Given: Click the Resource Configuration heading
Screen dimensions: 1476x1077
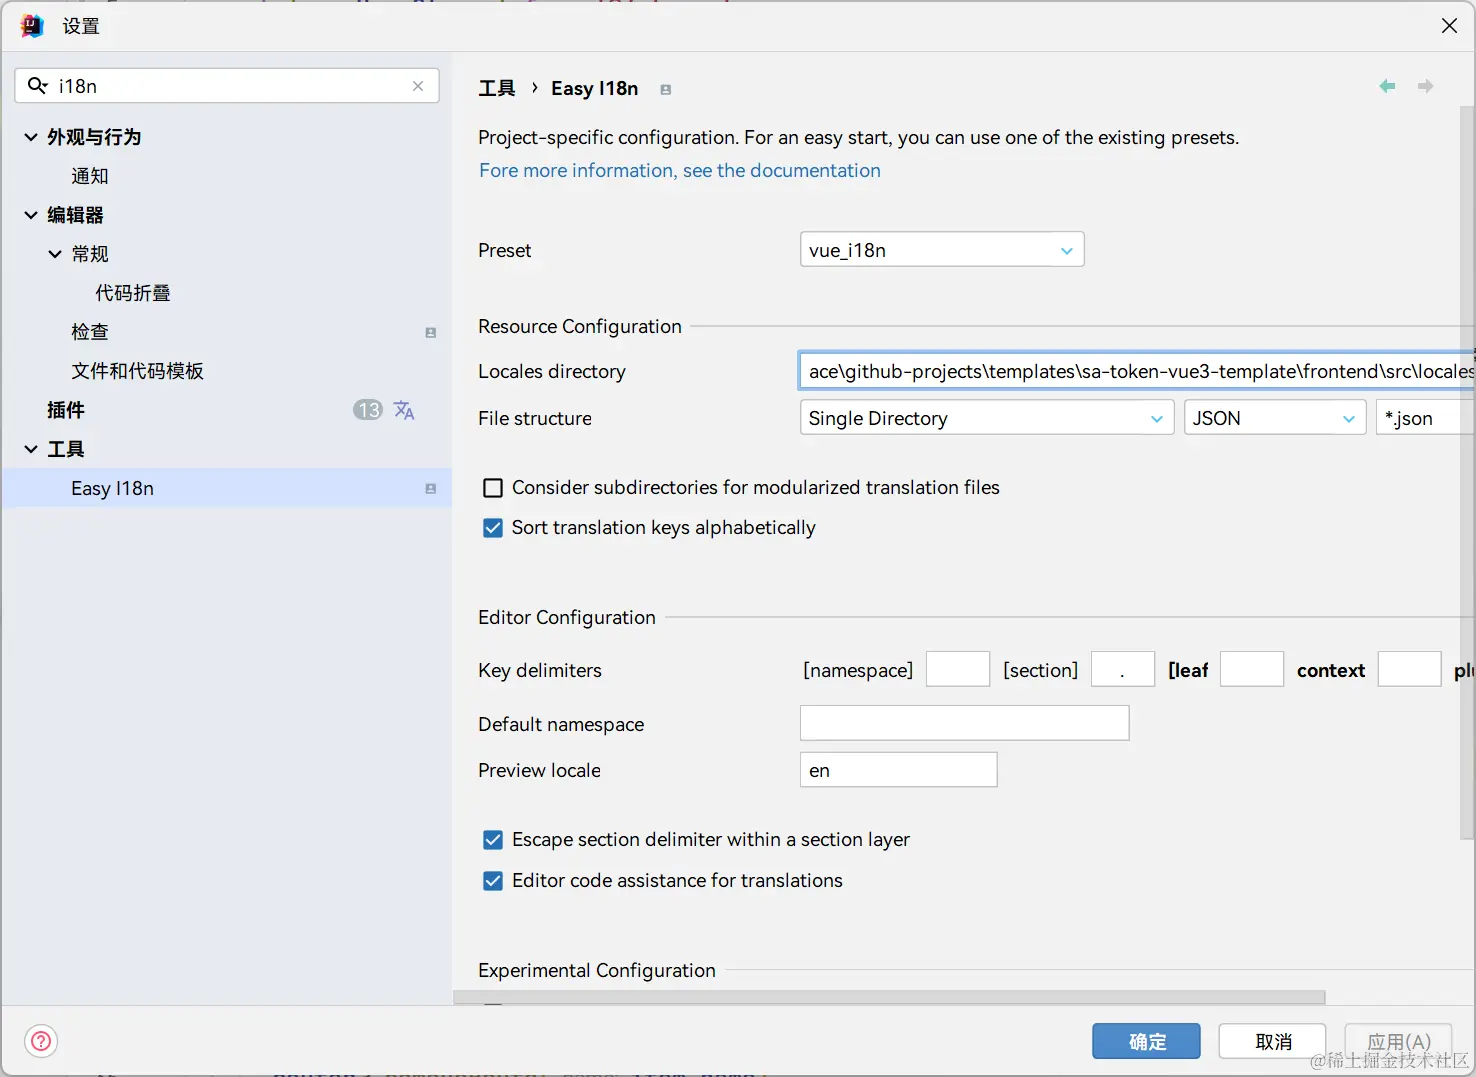Looking at the screenshot, I should point(580,326).
